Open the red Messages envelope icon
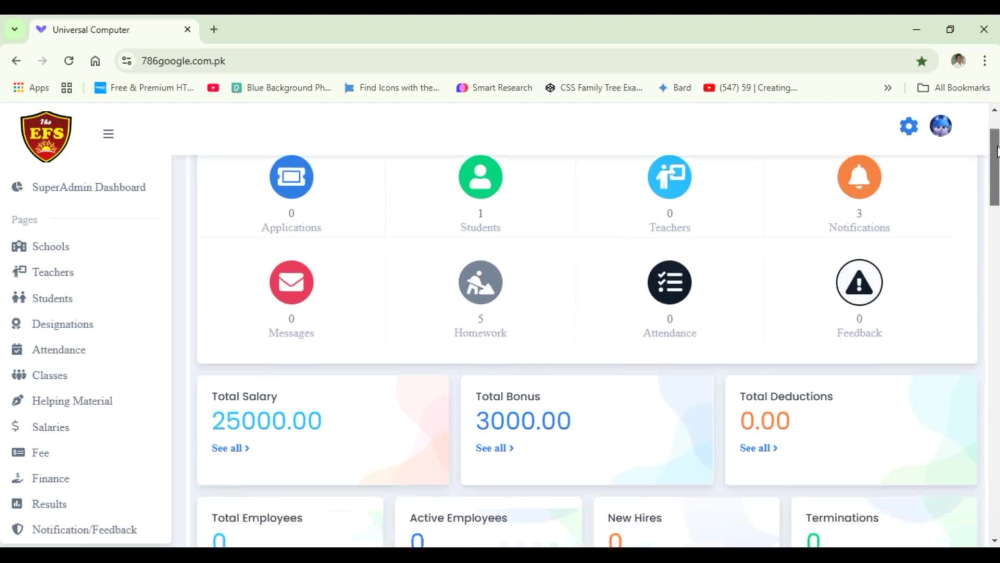The image size is (1000, 563). click(291, 282)
